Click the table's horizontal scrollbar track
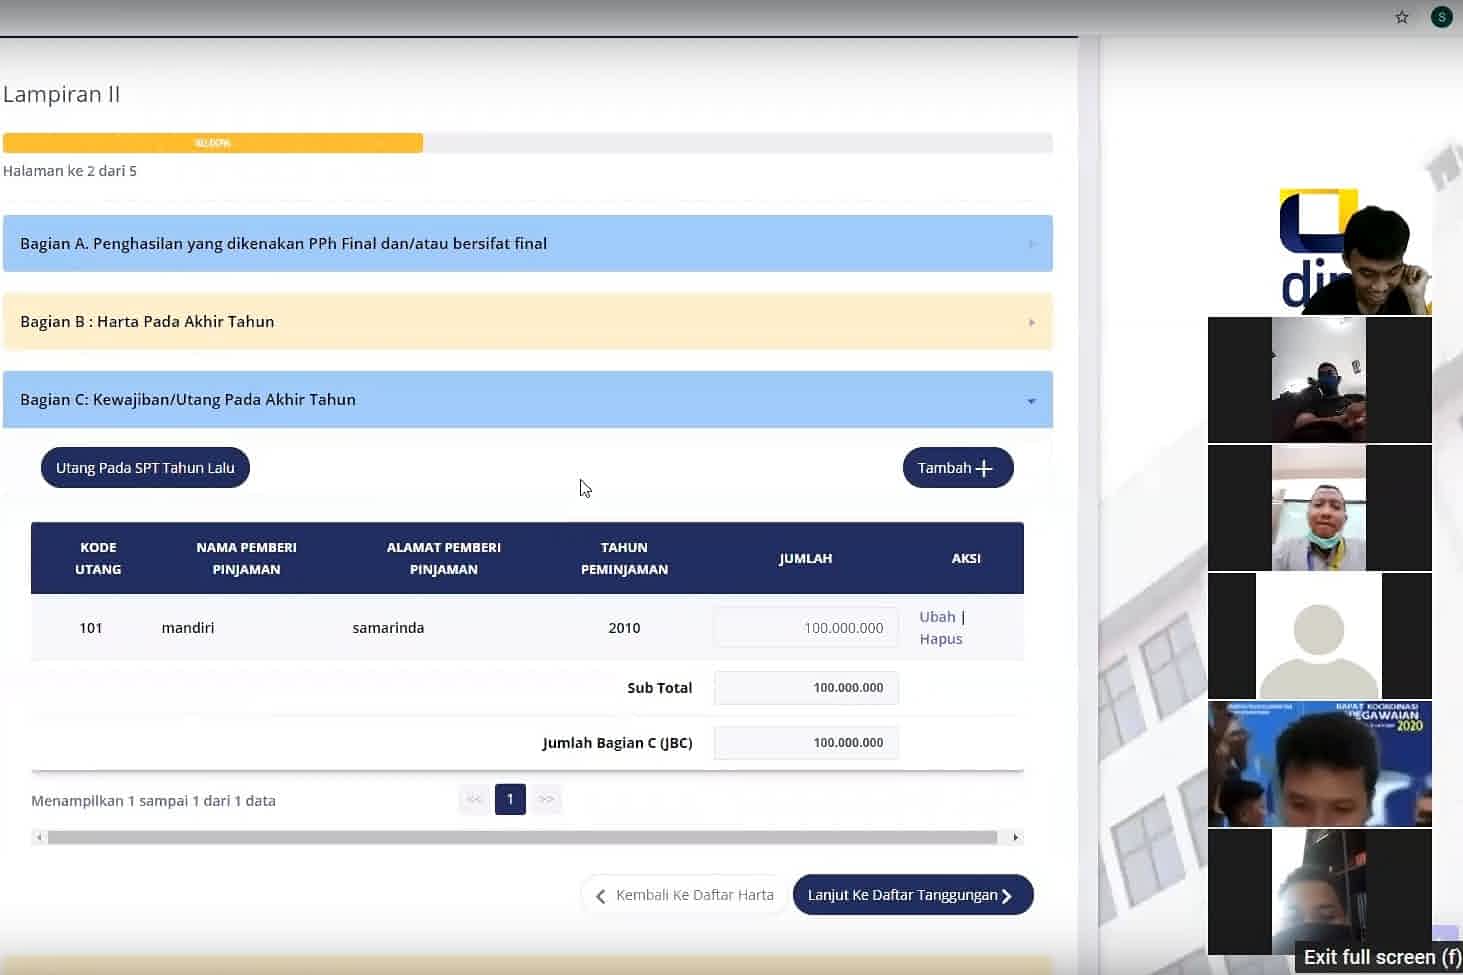This screenshot has height=975, width=1463. coord(522,838)
